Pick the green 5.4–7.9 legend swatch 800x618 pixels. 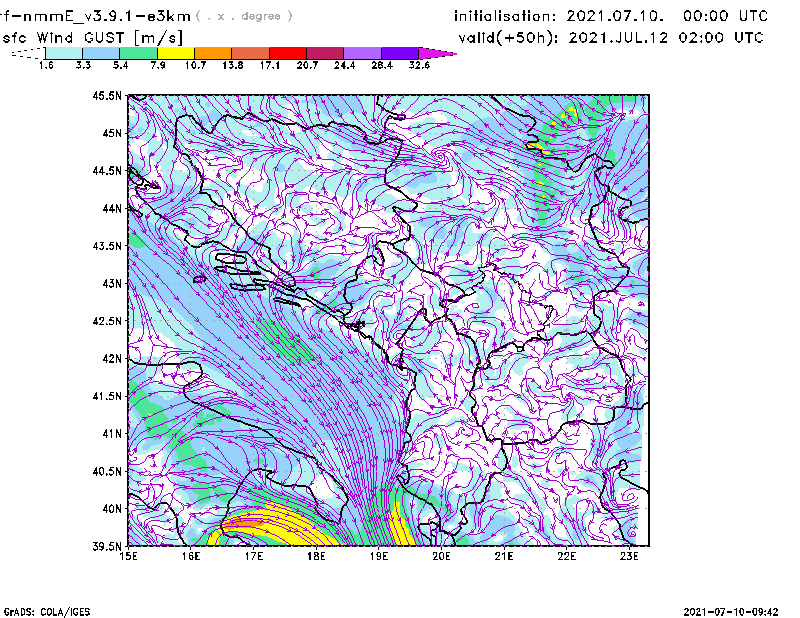(138, 53)
